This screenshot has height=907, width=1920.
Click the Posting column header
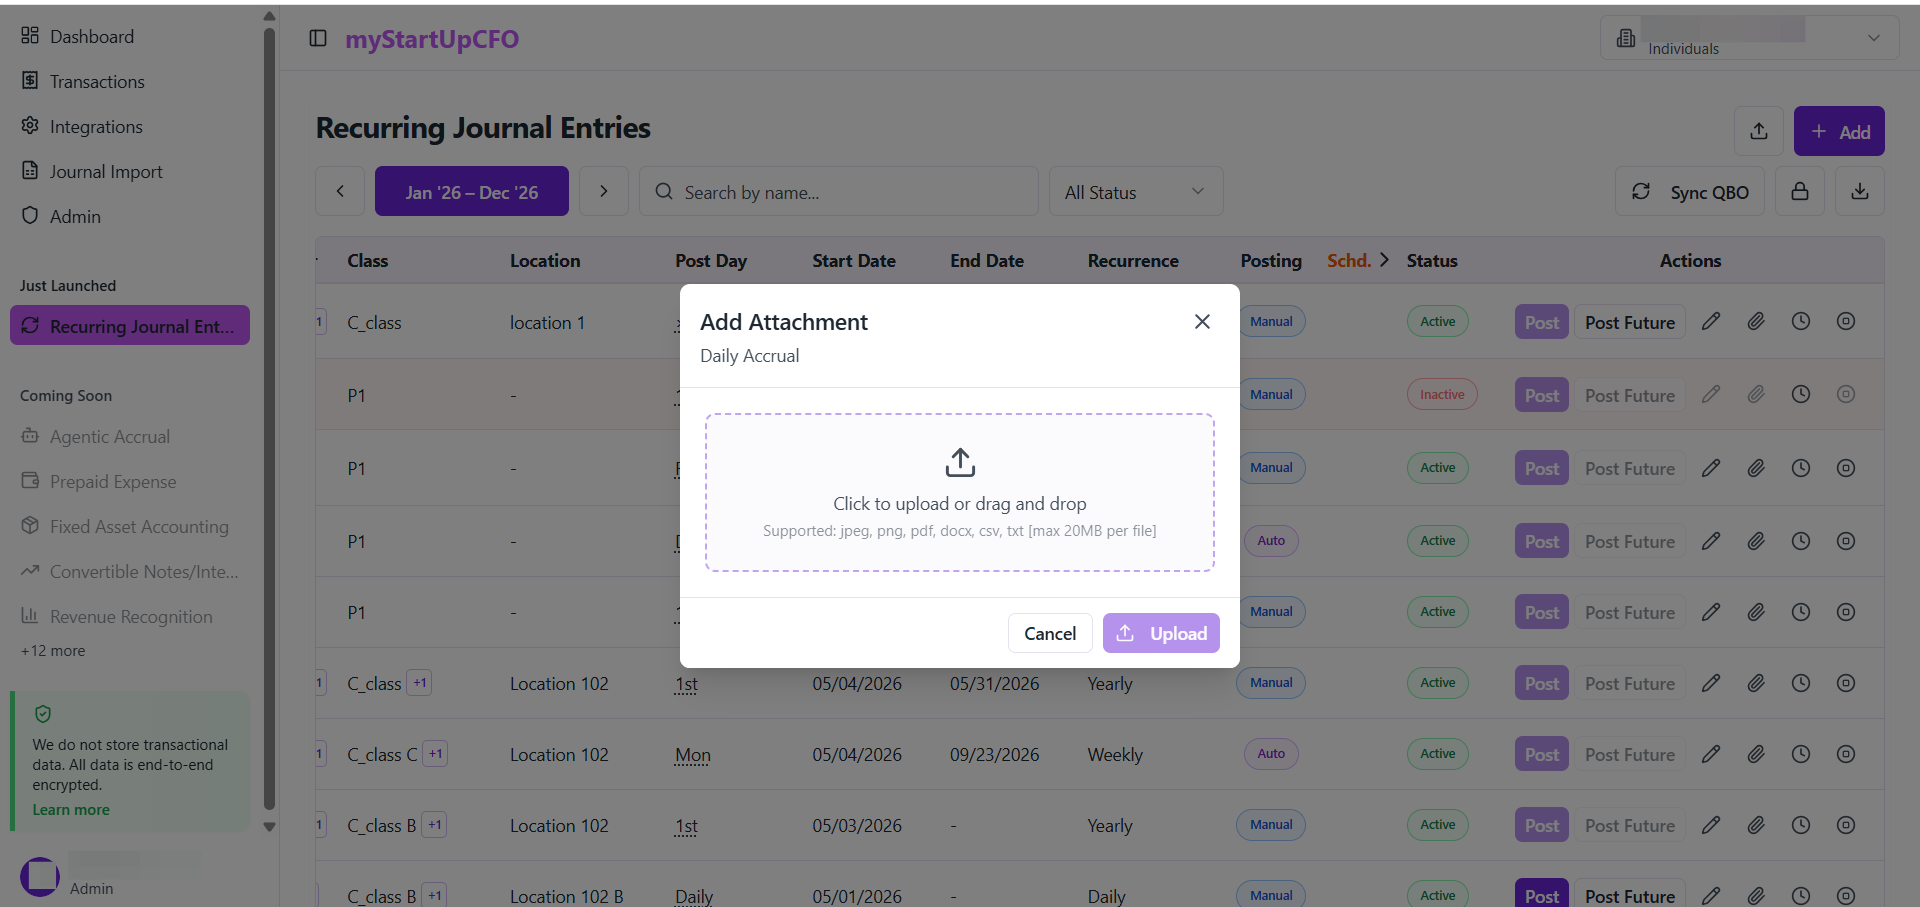(x=1271, y=260)
